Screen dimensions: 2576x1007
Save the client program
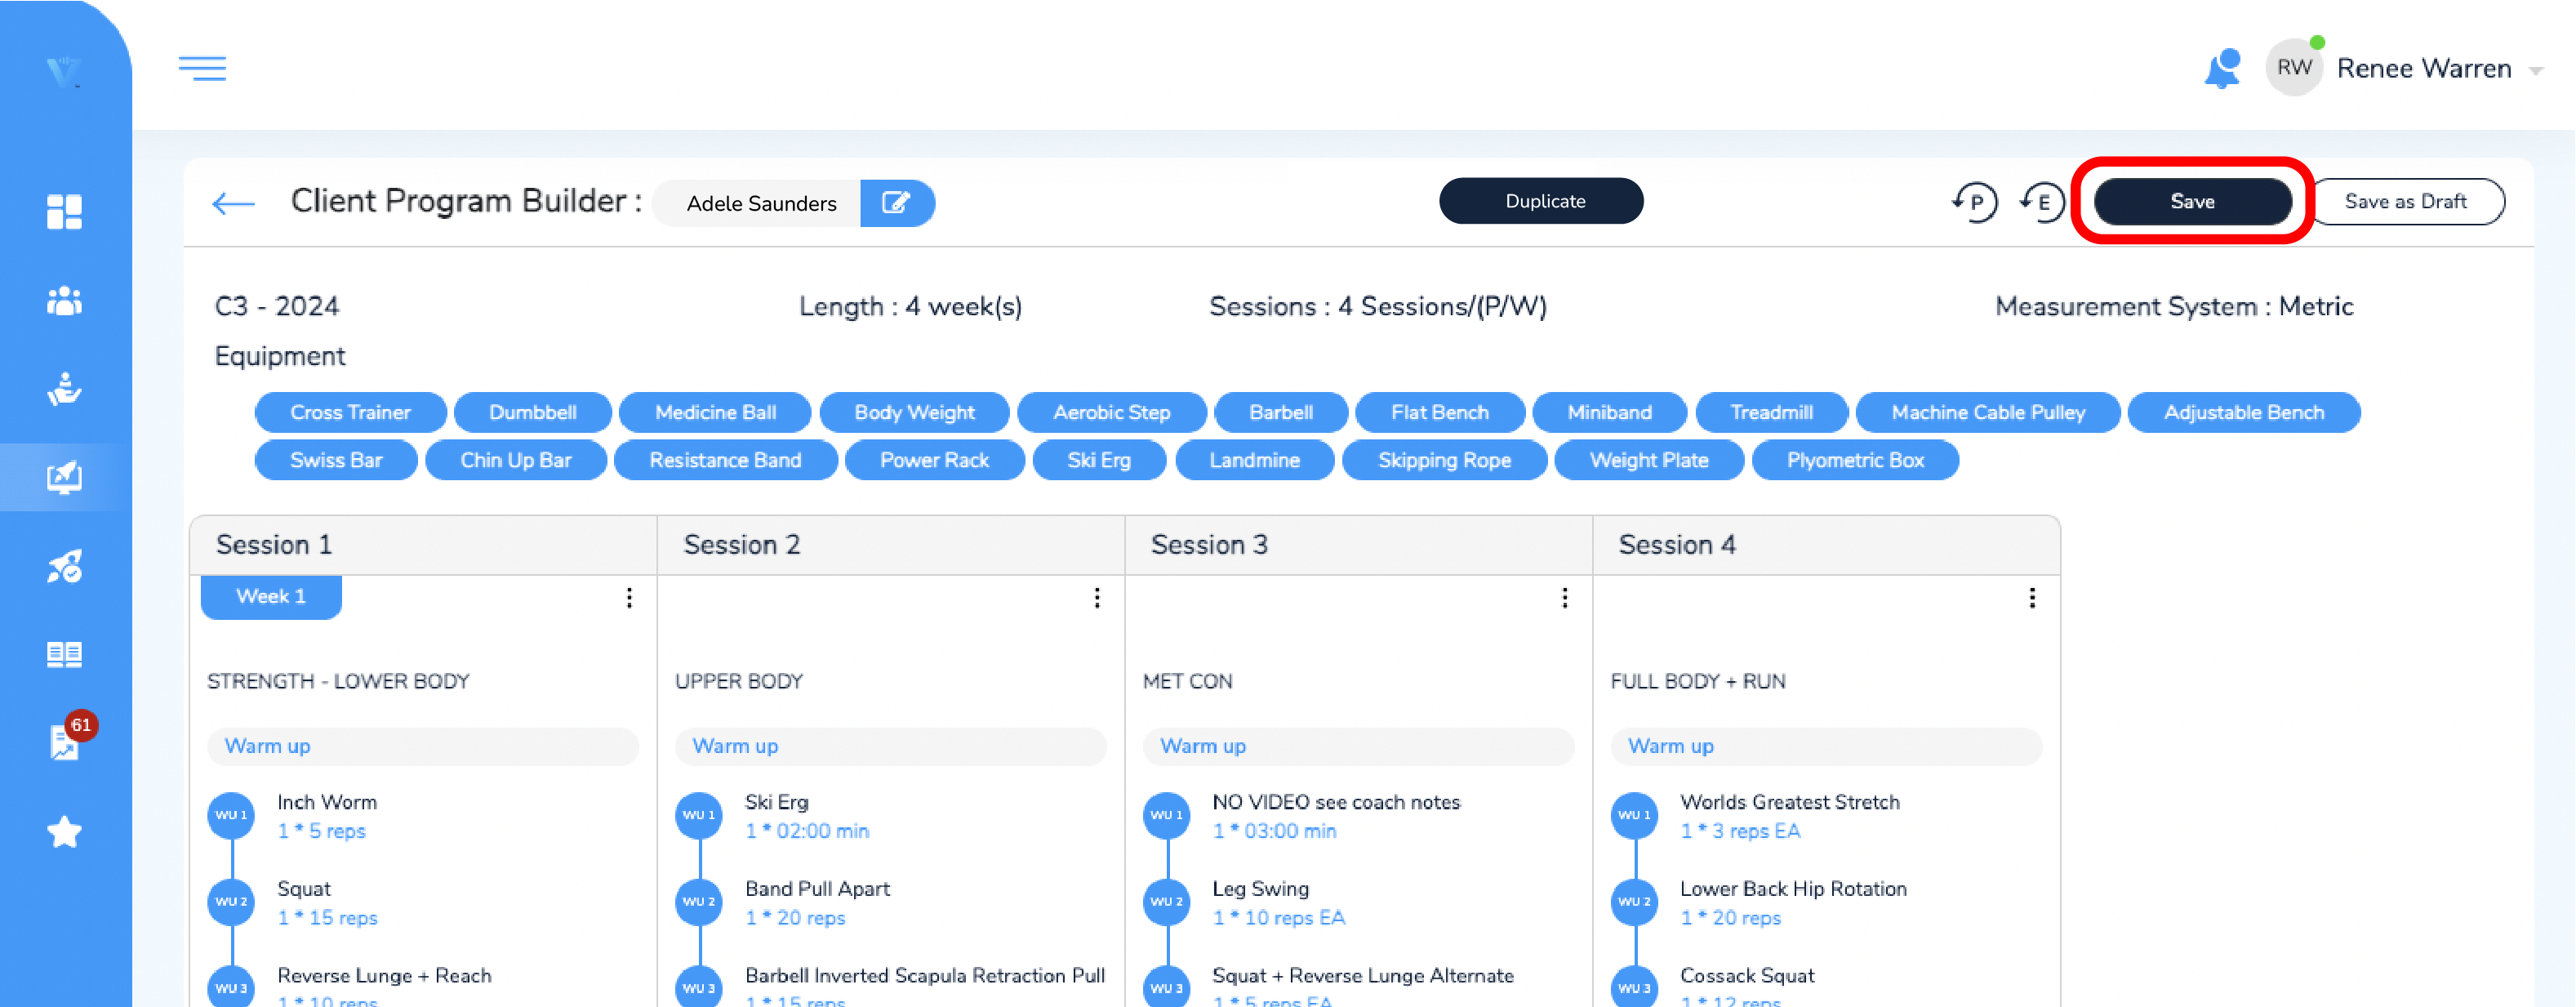(x=2192, y=201)
